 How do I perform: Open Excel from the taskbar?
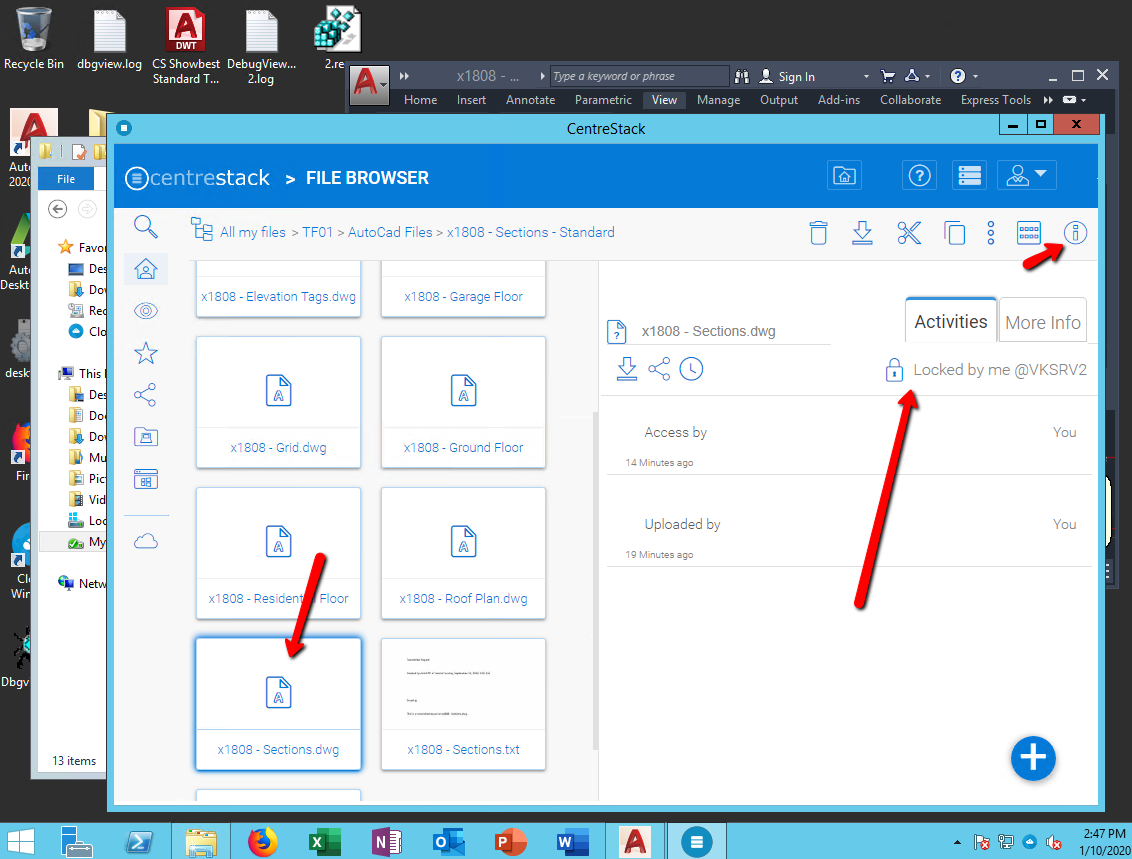[324, 842]
